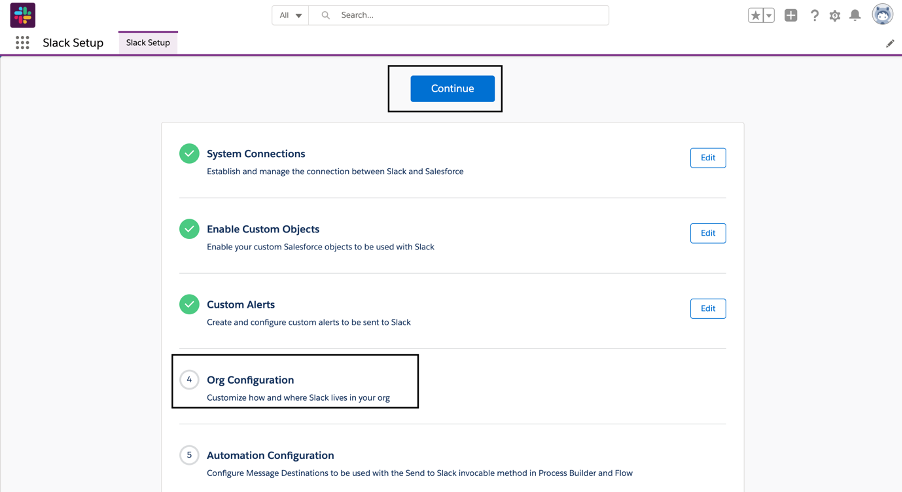Select the Slack Setup tab
This screenshot has width=902, height=492.
[148, 43]
